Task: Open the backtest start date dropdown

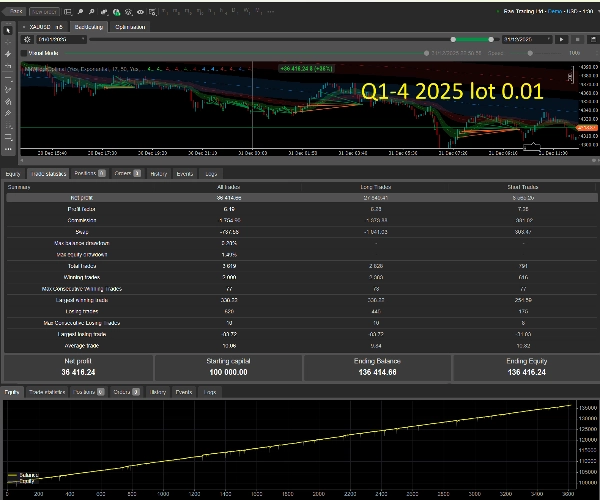Action: (61, 39)
